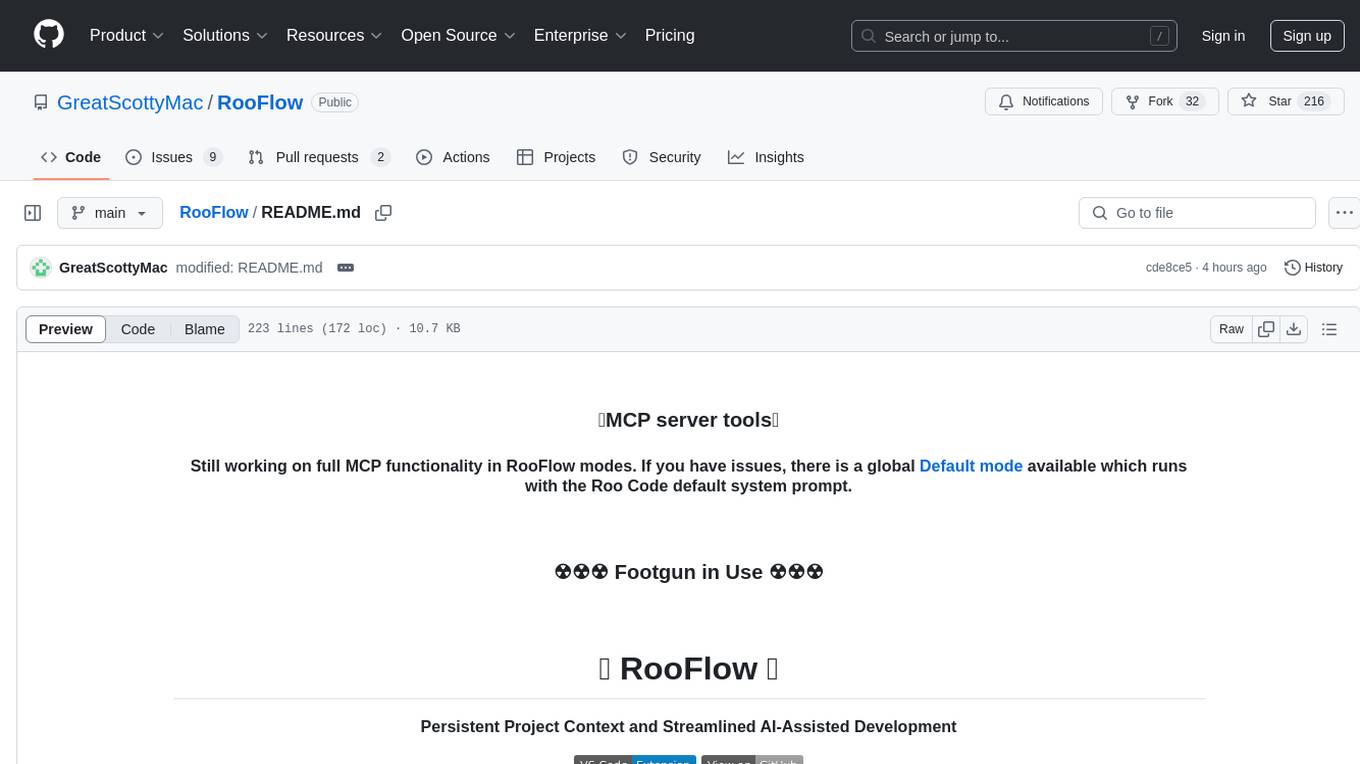Click the Sign up button
Screen dimensions: 1360x764
(x=1307, y=36)
